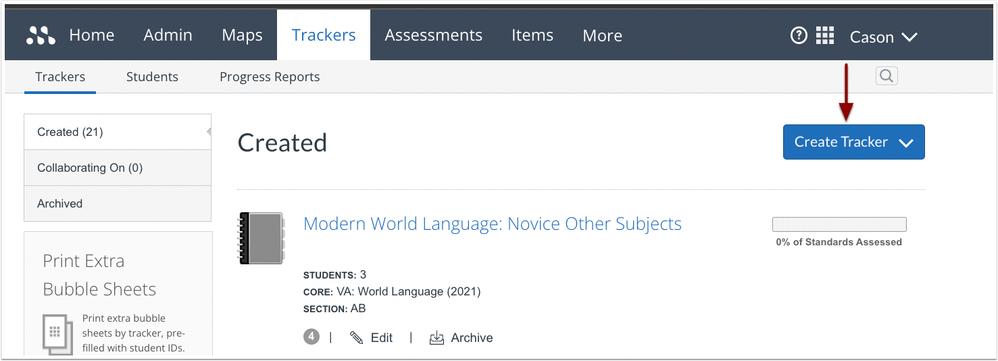Screen dimensions: 998x361
Task: Expand the Create Tracker dropdown arrow
Action: click(x=906, y=143)
